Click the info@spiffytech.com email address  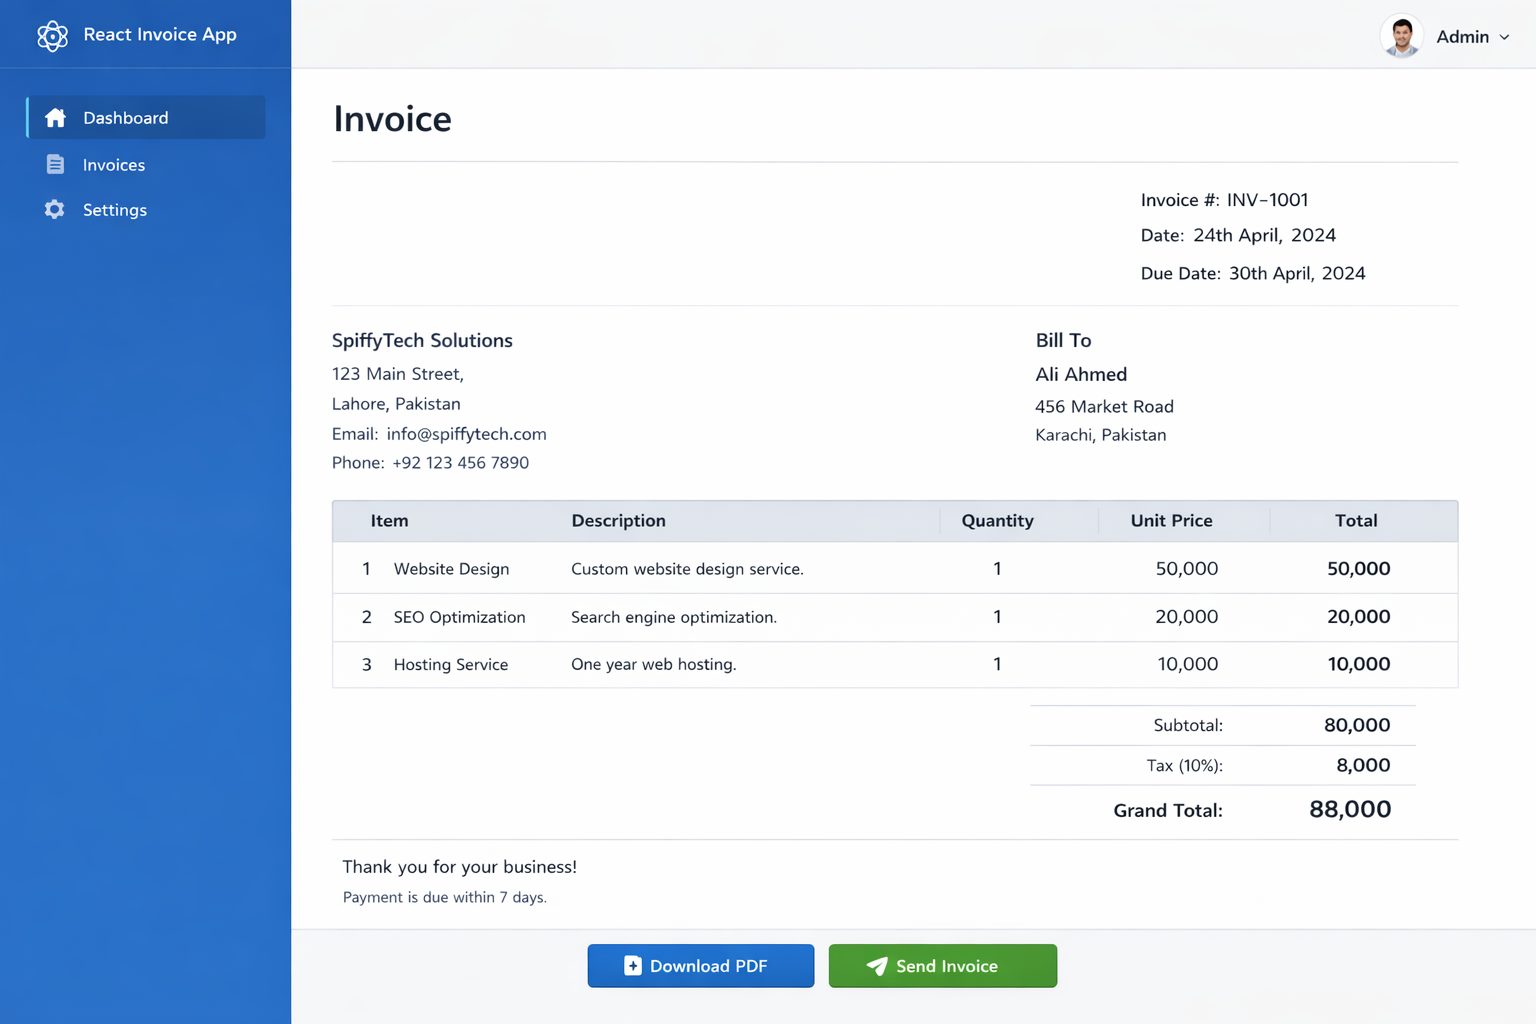(x=466, y=434)
